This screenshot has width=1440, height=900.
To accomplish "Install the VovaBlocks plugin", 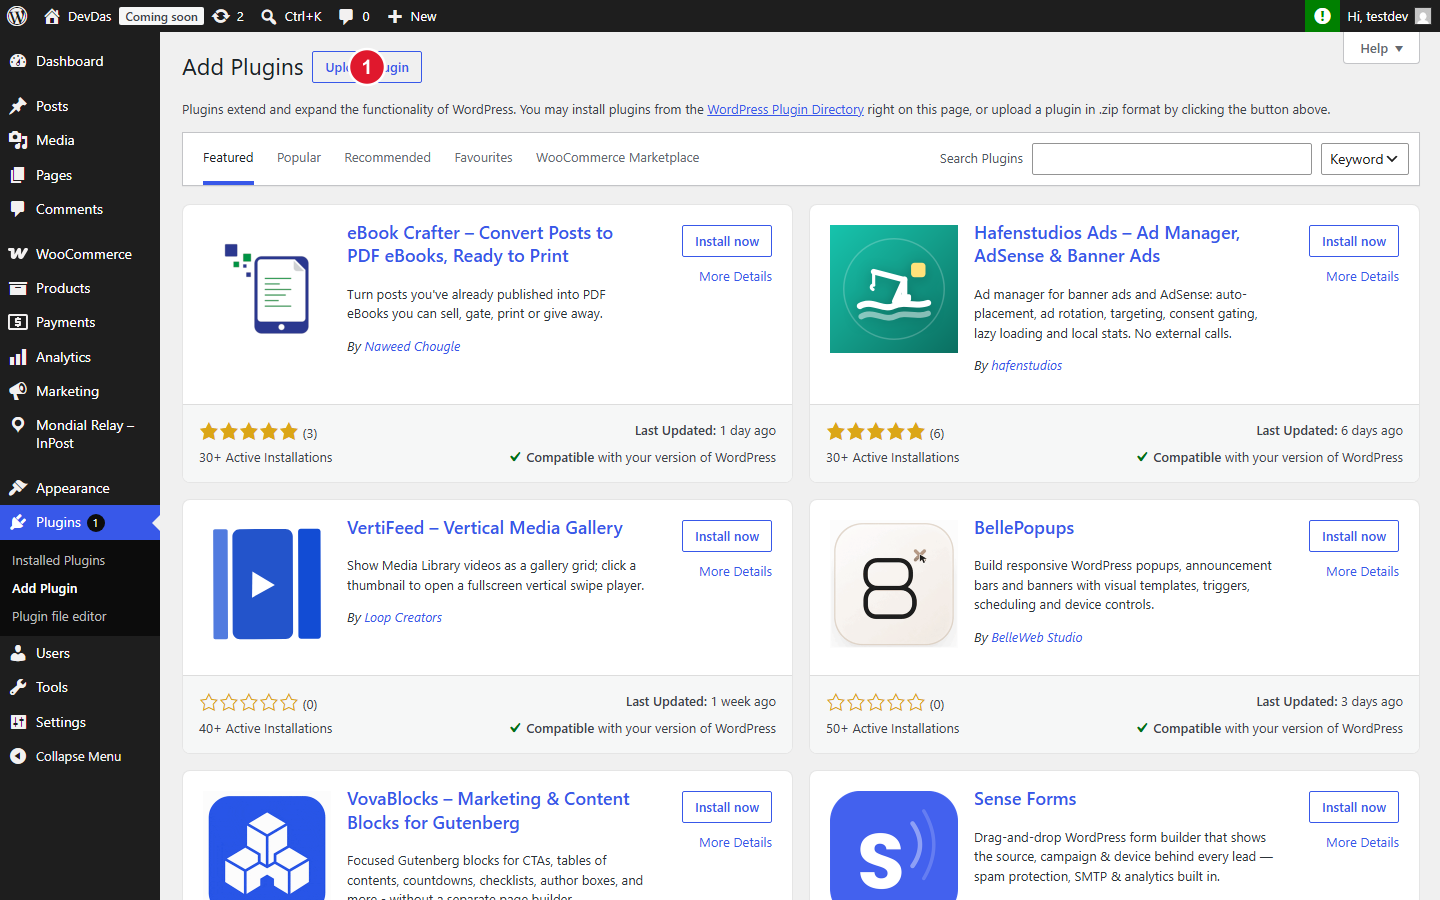I will pyautogui.click(x=727, y=807).
